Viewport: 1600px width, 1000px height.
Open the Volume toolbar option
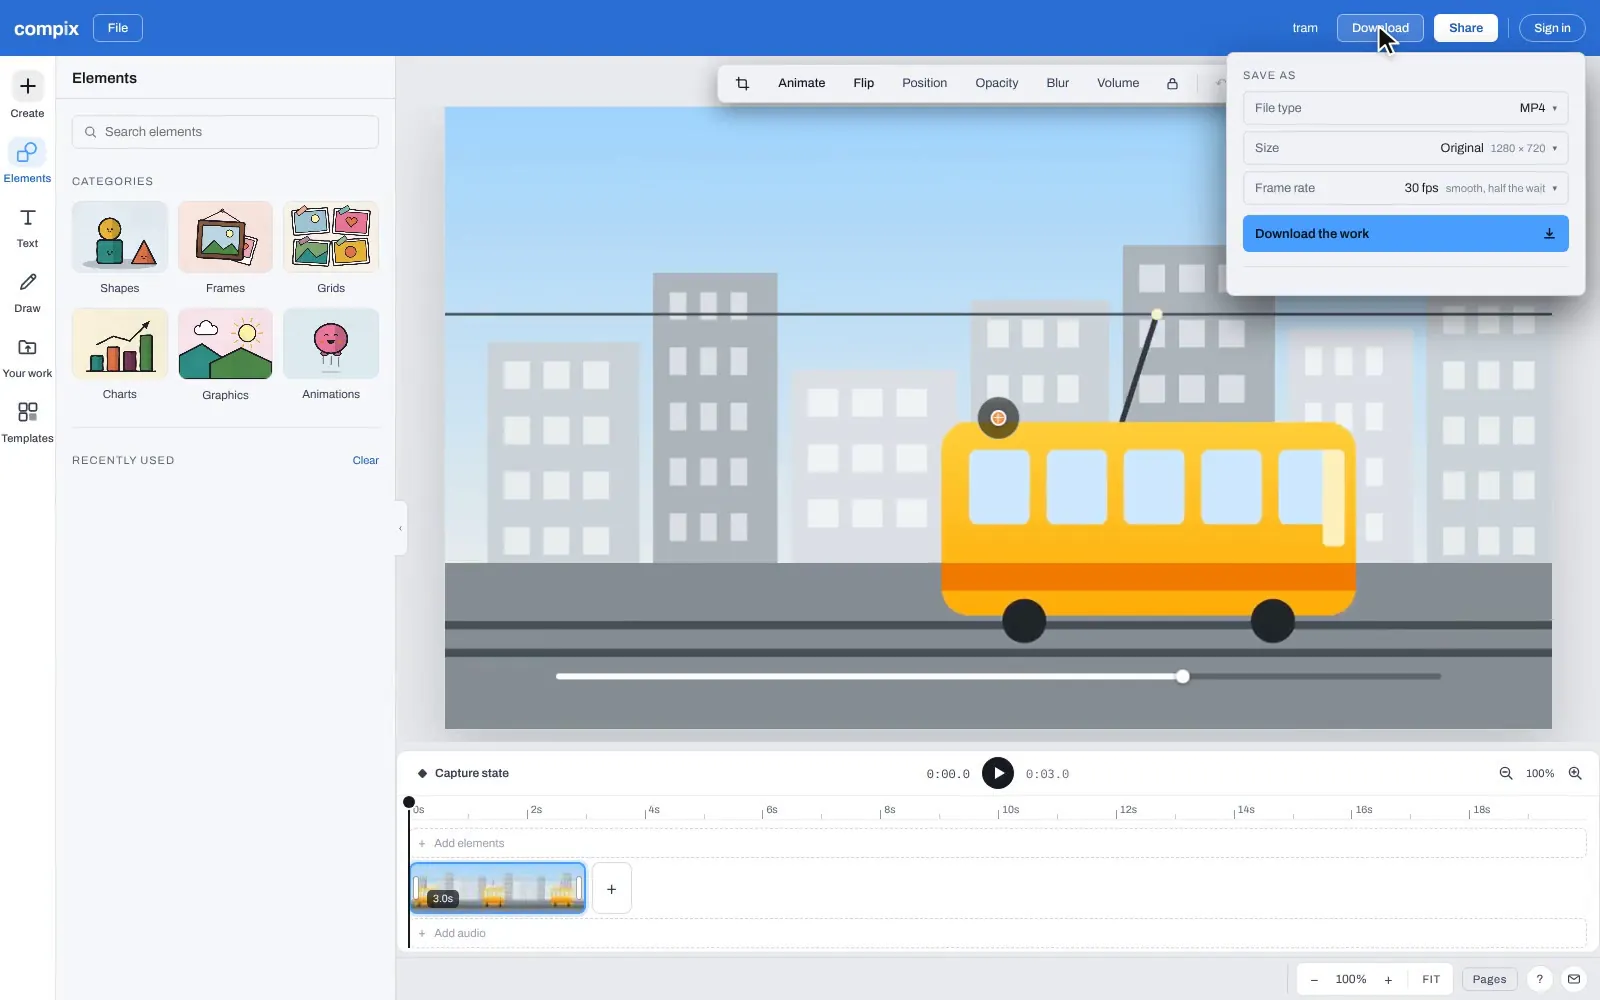[x=1118, y=83]
